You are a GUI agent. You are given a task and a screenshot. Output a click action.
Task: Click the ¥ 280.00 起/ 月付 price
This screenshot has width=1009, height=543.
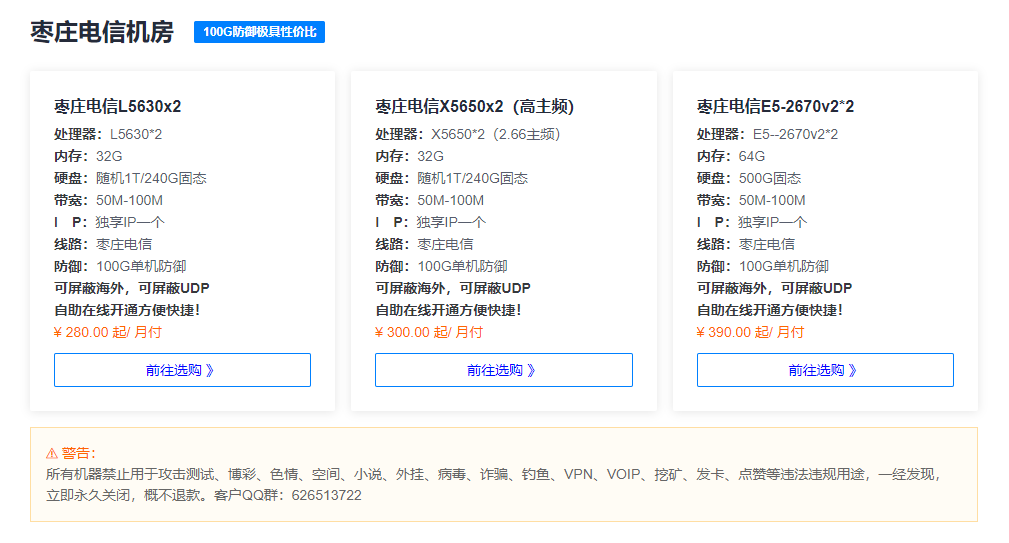(107, 332)
